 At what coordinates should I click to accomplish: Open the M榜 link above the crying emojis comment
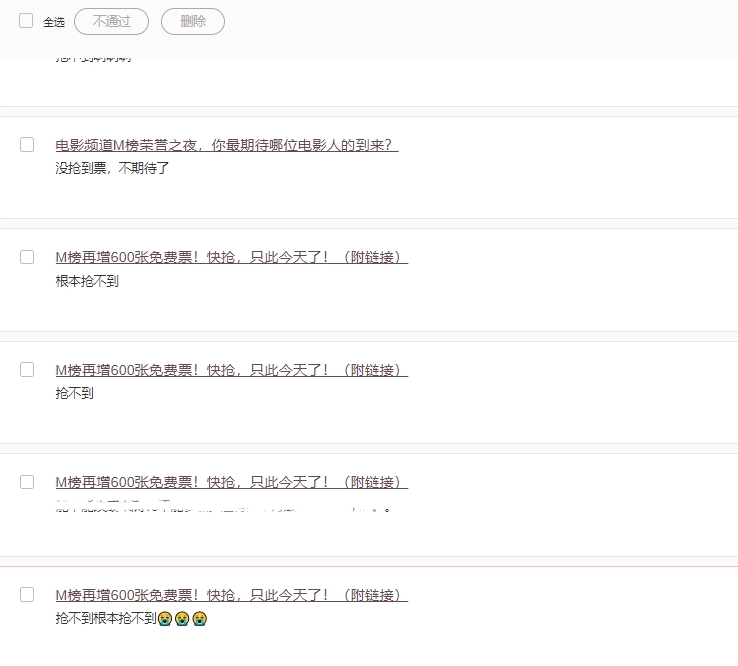pyautogui.click(x=231, y=595)
